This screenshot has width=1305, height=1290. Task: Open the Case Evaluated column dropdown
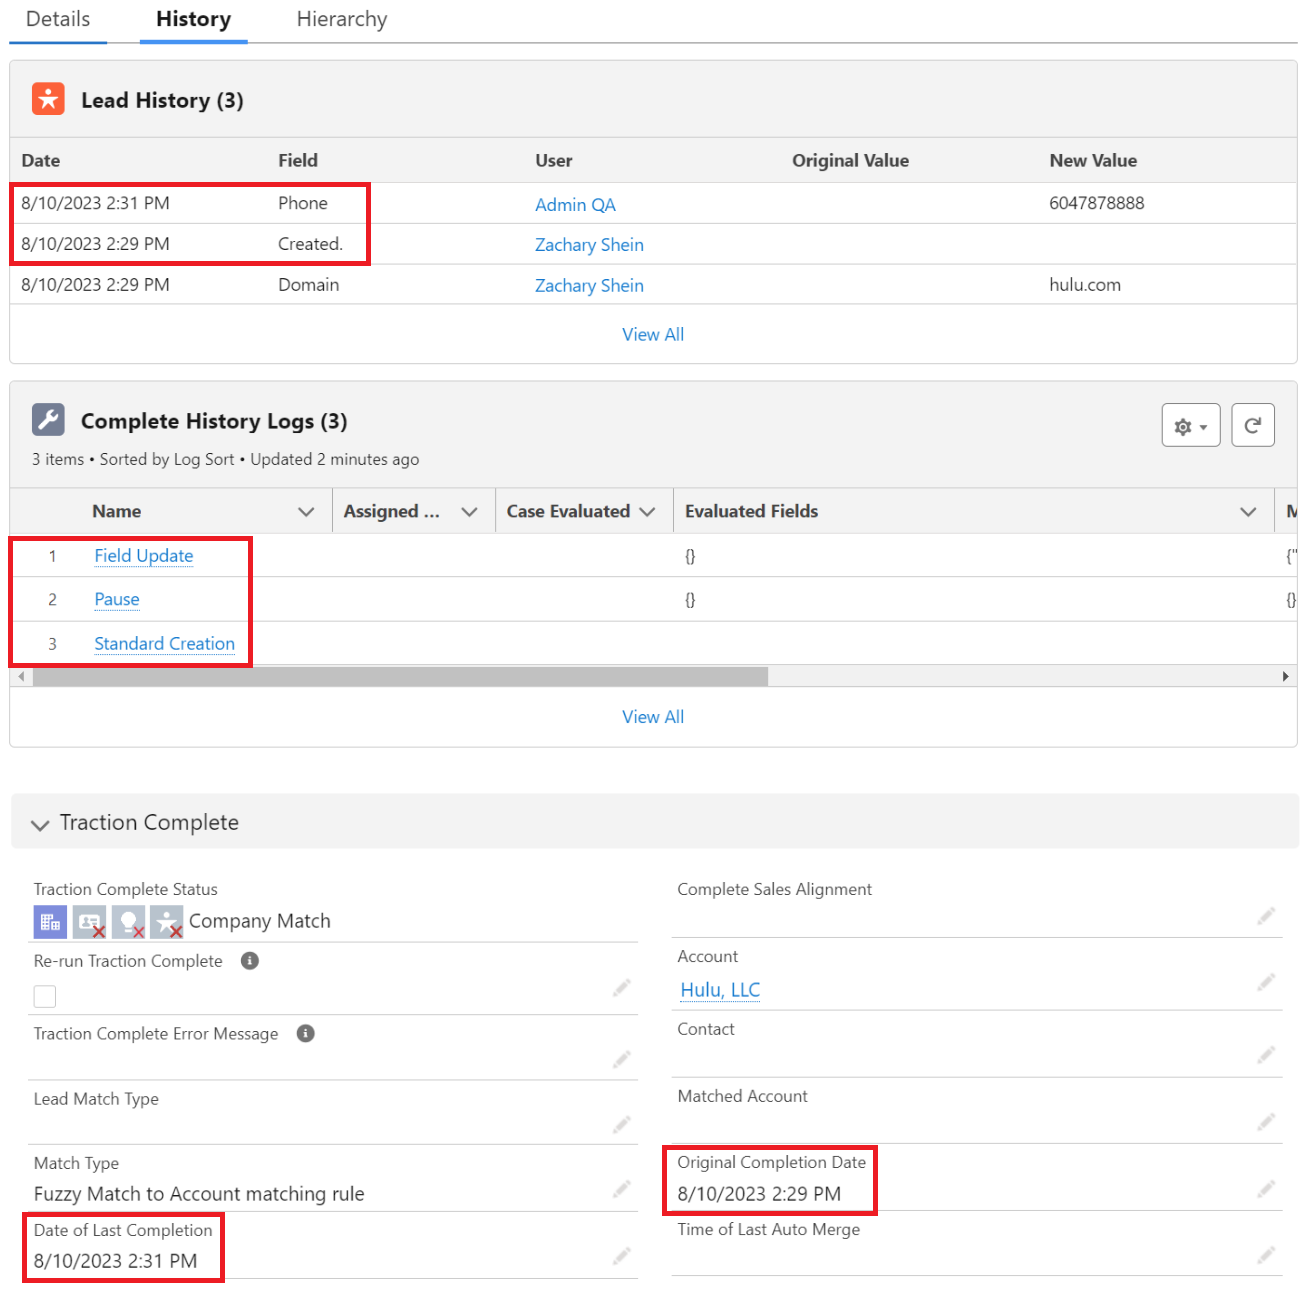coord(647,512)
